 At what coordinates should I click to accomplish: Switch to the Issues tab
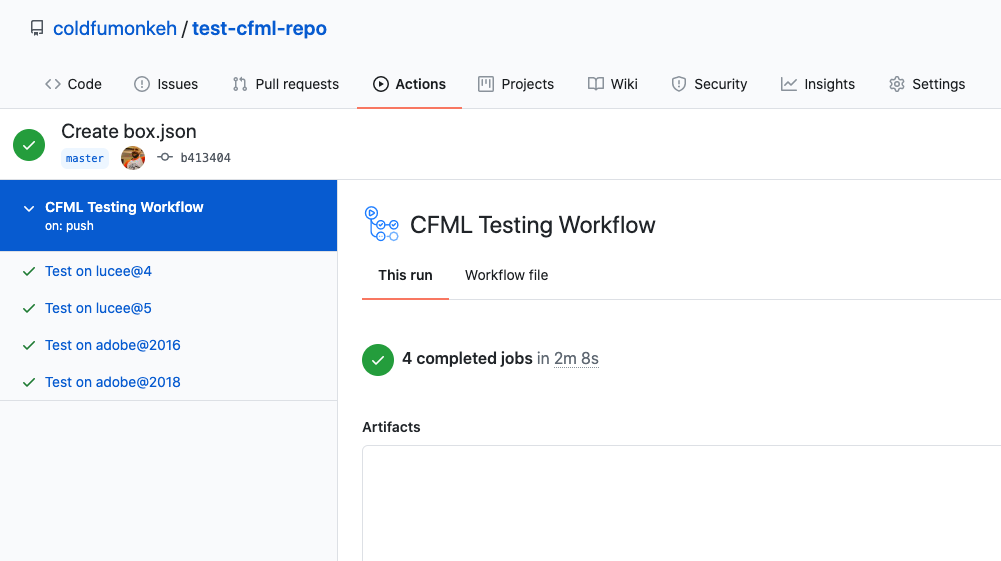pos(166,84)
